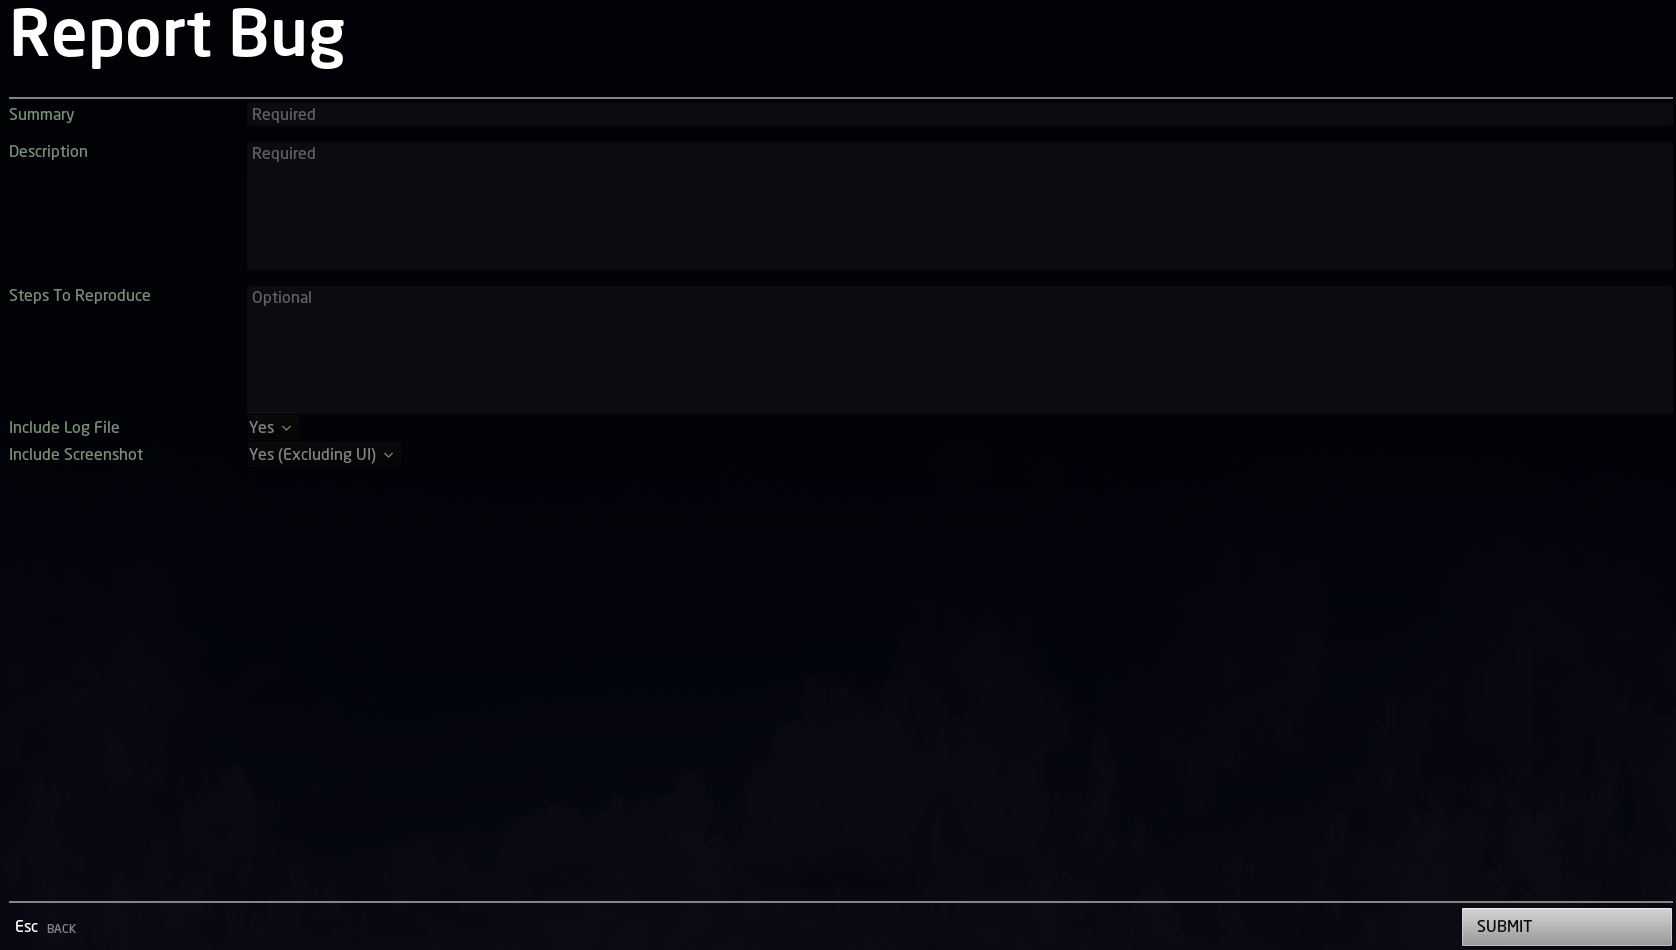Image resolution: width=1676 pixels, height=950 pixels.
Task: Focus the Description text area
Action: tap(959, 206)
